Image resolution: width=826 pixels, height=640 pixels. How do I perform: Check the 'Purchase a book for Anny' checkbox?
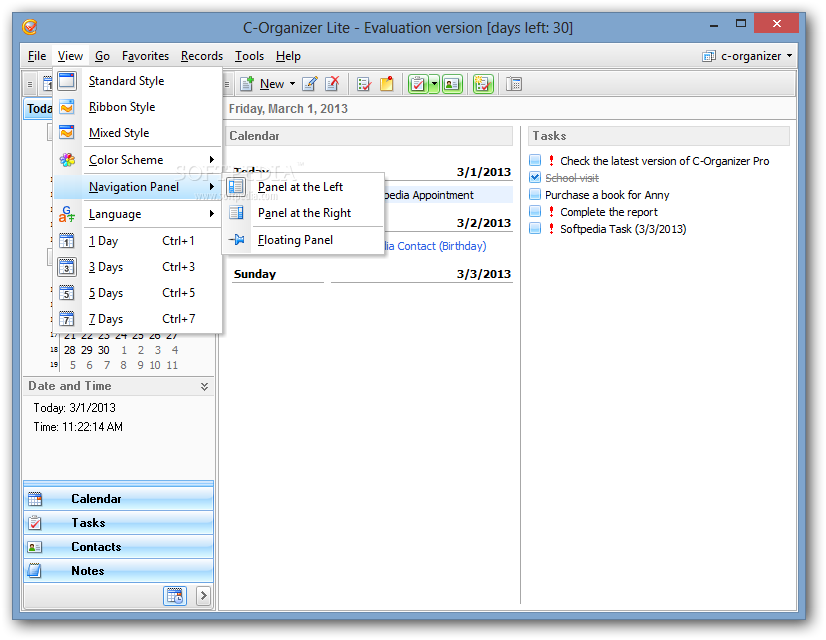coord(535,194)
